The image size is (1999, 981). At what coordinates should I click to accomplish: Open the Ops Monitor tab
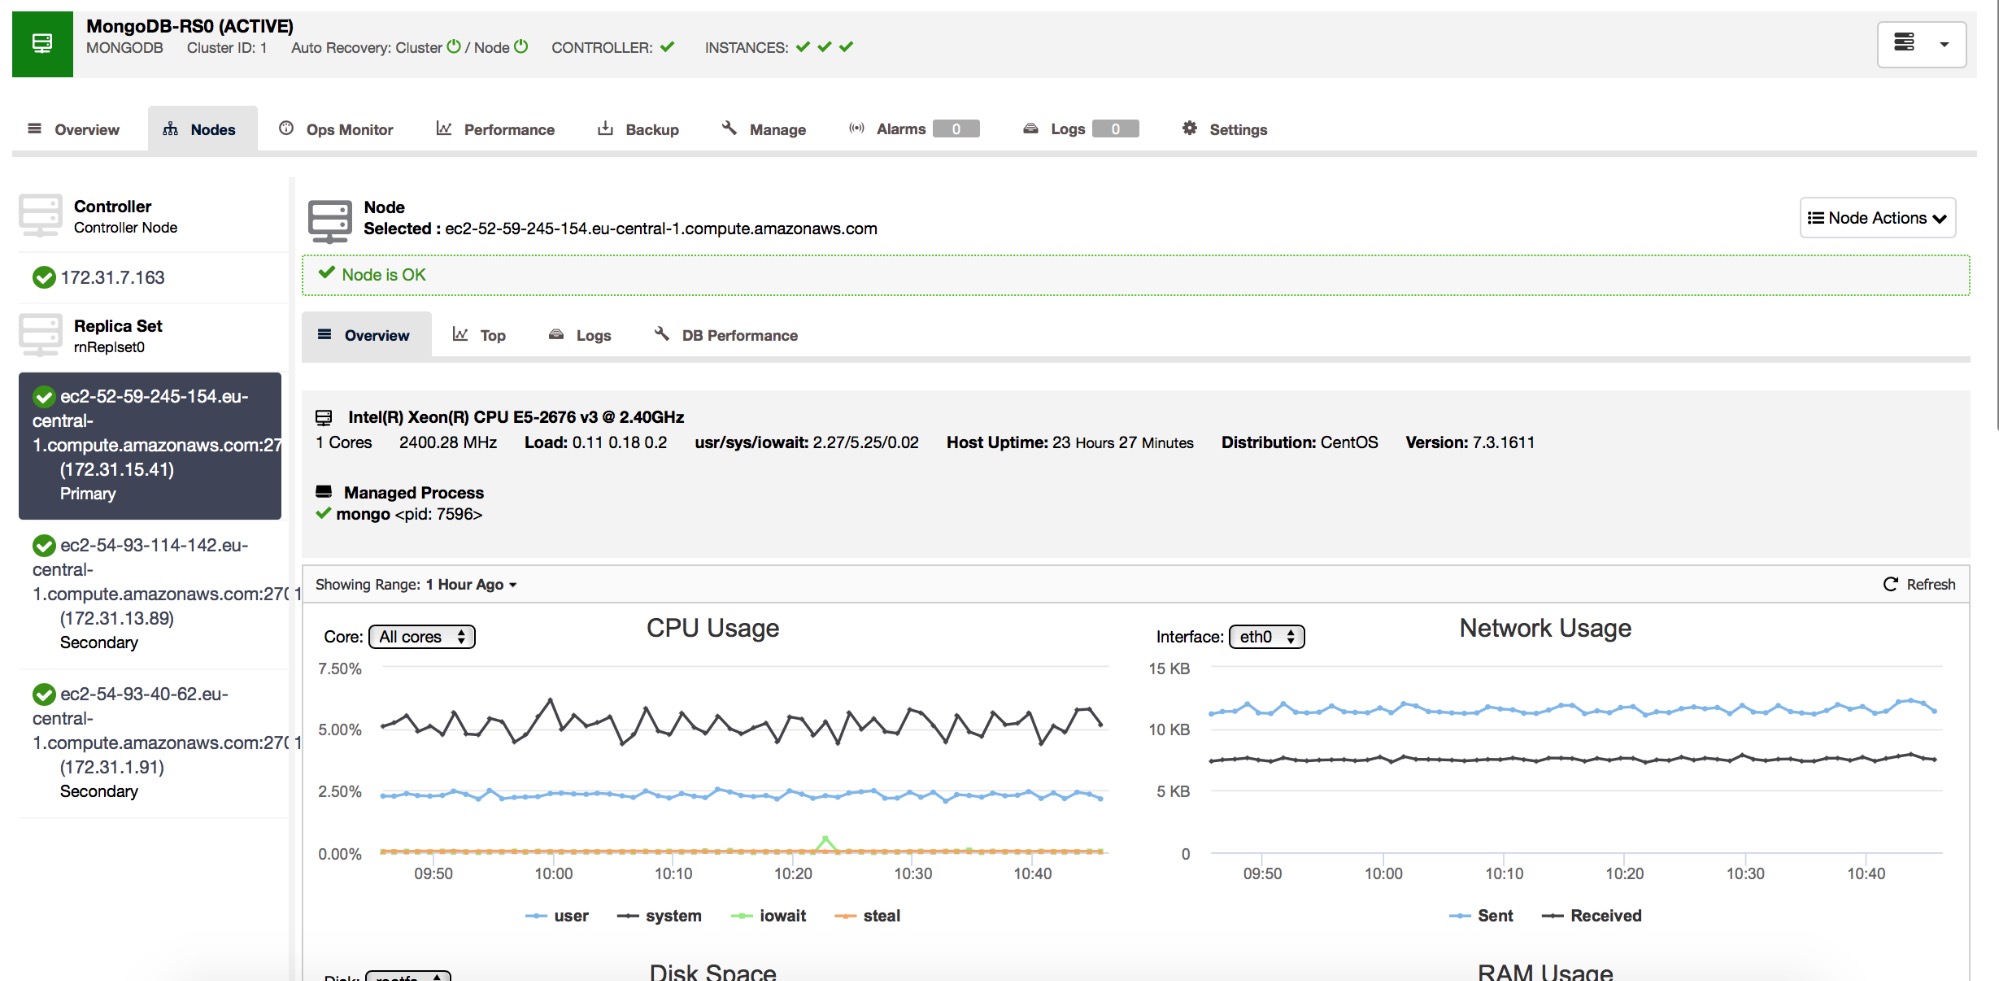click(337, 129)
